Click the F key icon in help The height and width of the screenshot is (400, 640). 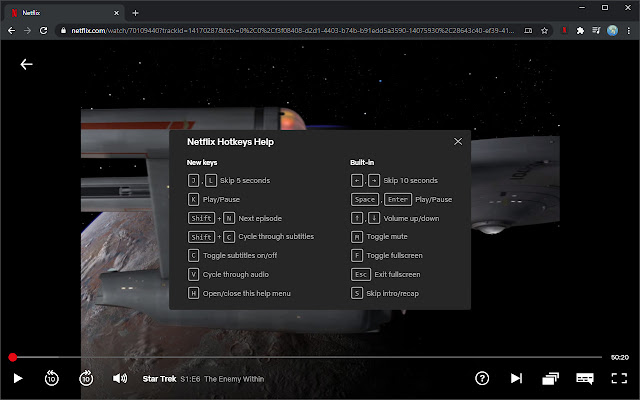coord(357,256)
